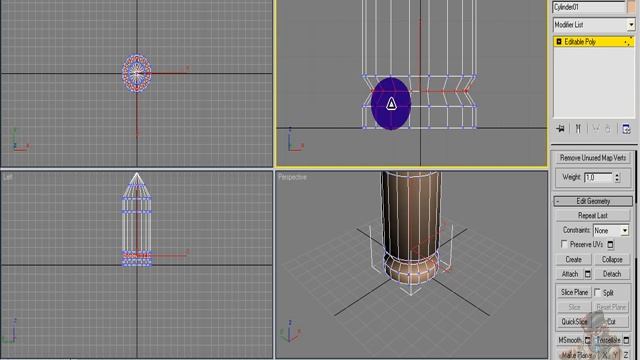The height and width of the screenshot is (360, 640).
Task: Click the Attach button
Action: click(570, 274)
